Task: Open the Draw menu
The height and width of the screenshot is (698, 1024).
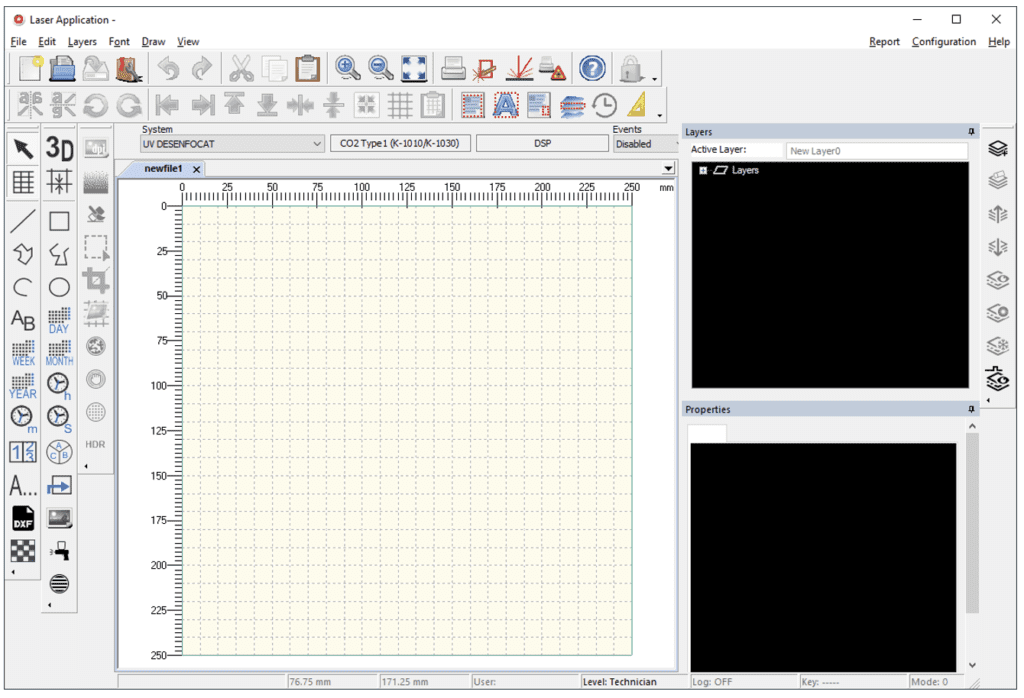Action: click(x=153, y=42)
